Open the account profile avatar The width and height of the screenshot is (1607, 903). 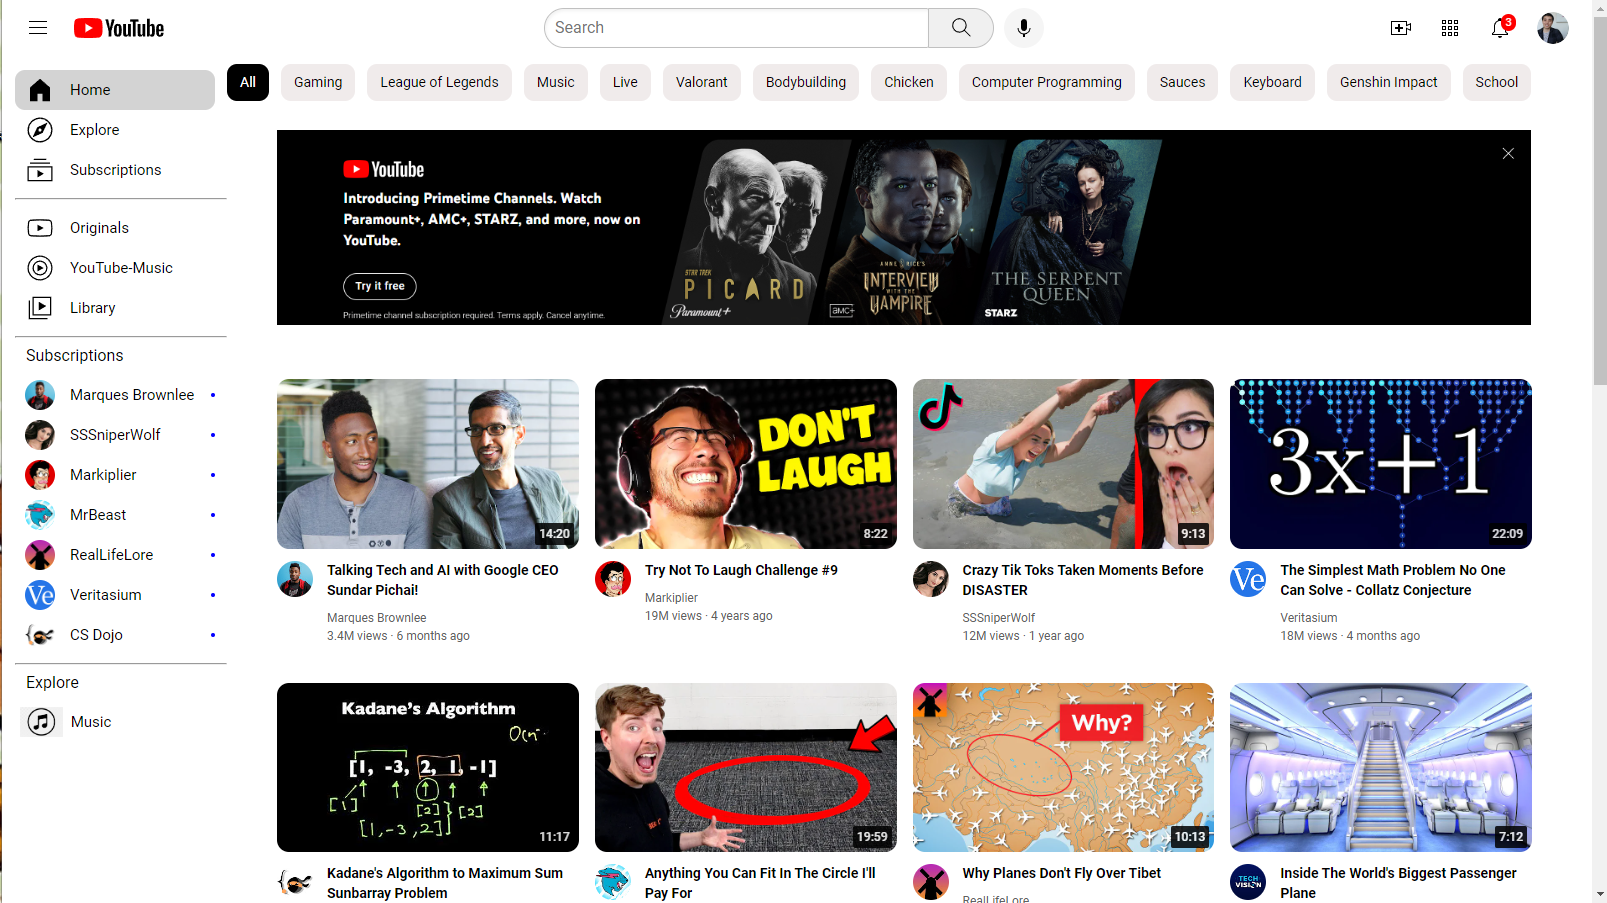point(1552,28)
